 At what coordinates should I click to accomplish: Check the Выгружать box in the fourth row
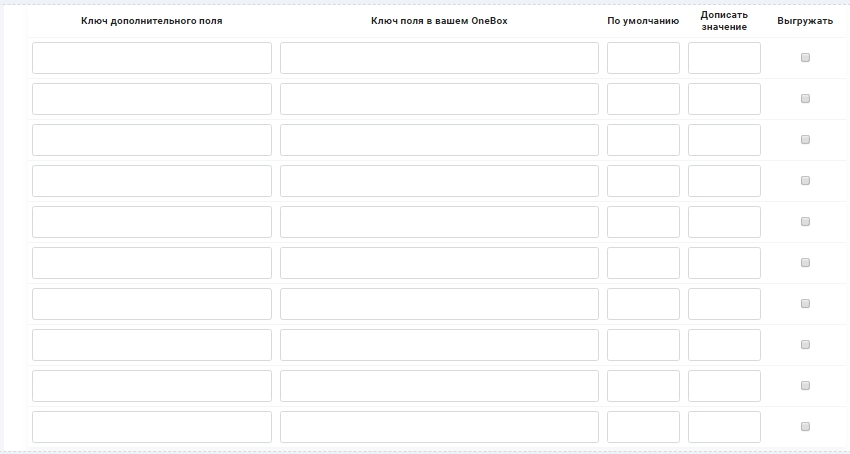[x=805, y=181]
